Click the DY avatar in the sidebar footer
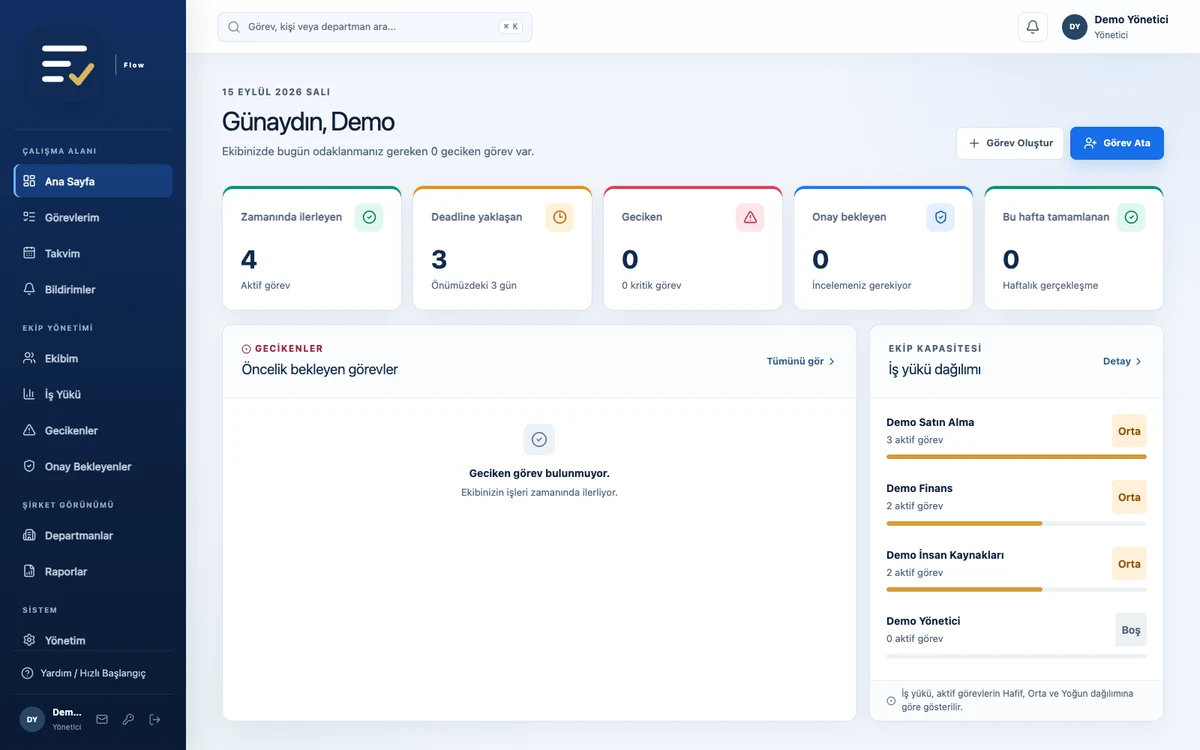This screenshot has width=1200, height=750. click(x=32, y=719)
